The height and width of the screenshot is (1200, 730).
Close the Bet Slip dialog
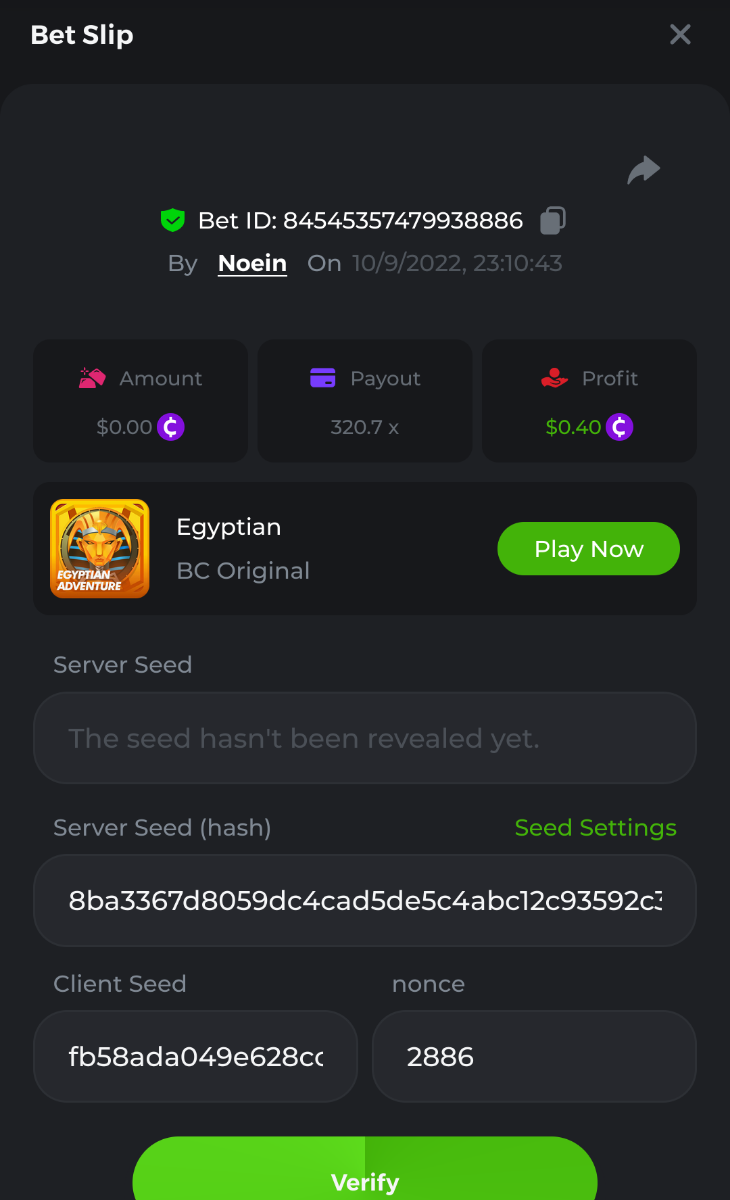(680, 35)
